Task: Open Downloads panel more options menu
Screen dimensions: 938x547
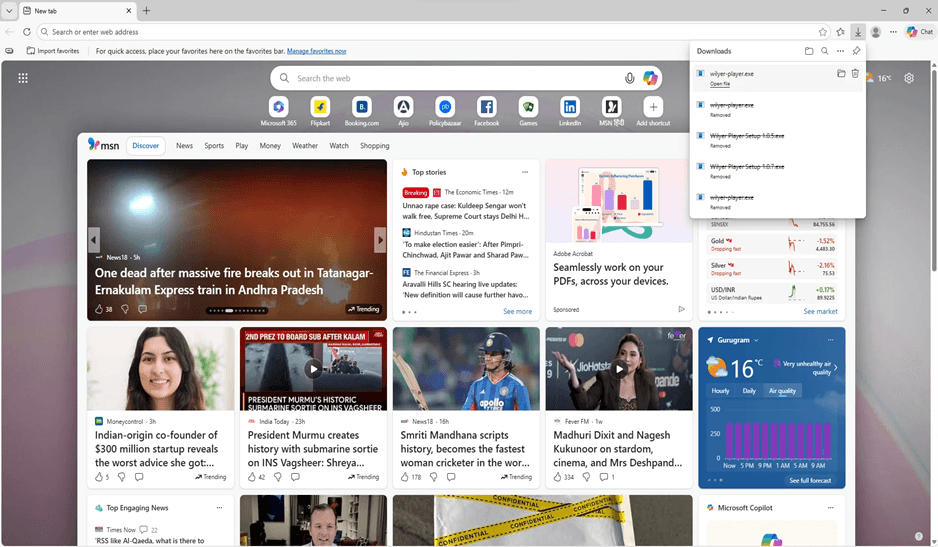Action: (840, 51)
